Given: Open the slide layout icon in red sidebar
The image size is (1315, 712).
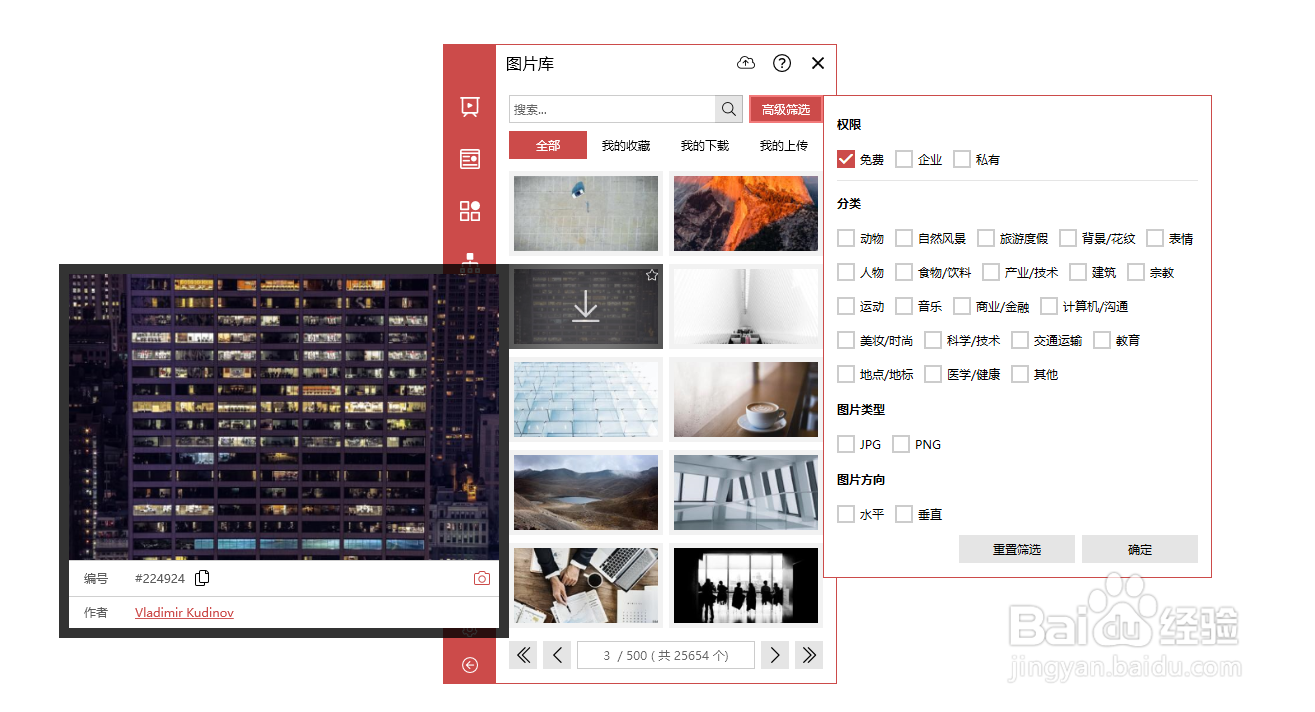Looking at the screenshot, I should (470, 159).
